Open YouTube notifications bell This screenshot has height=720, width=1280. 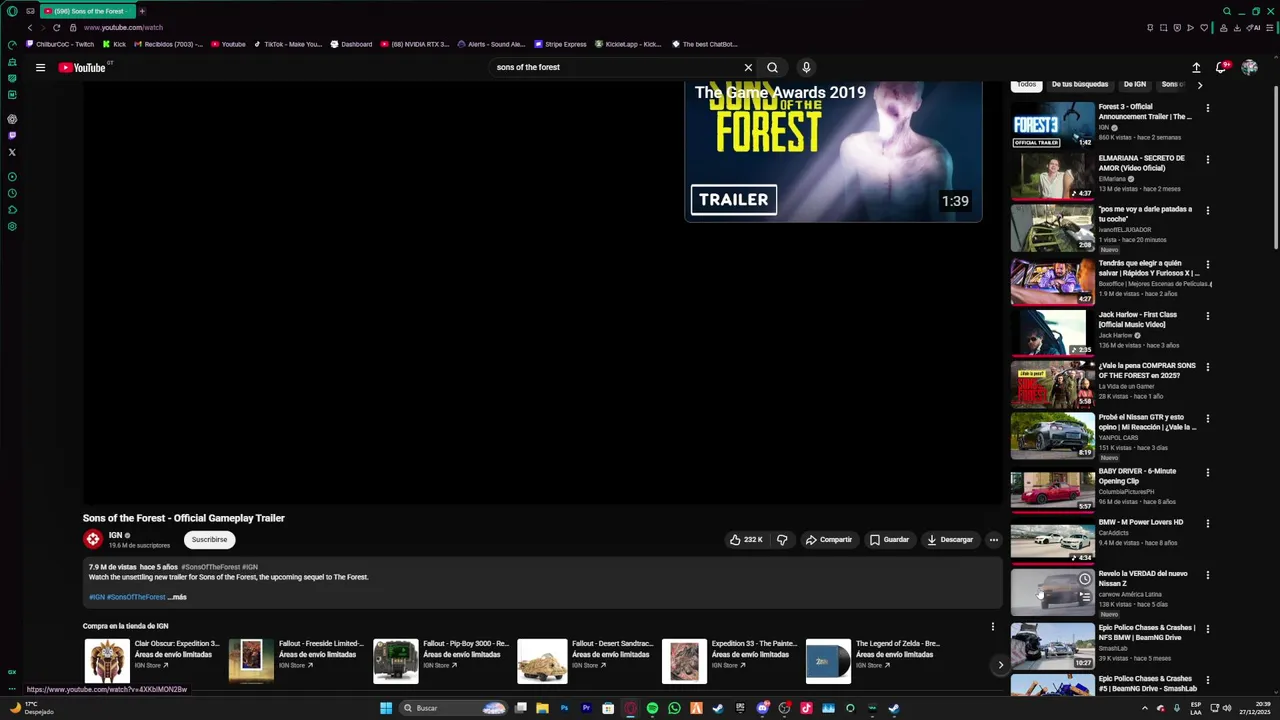coord(1221,67)
